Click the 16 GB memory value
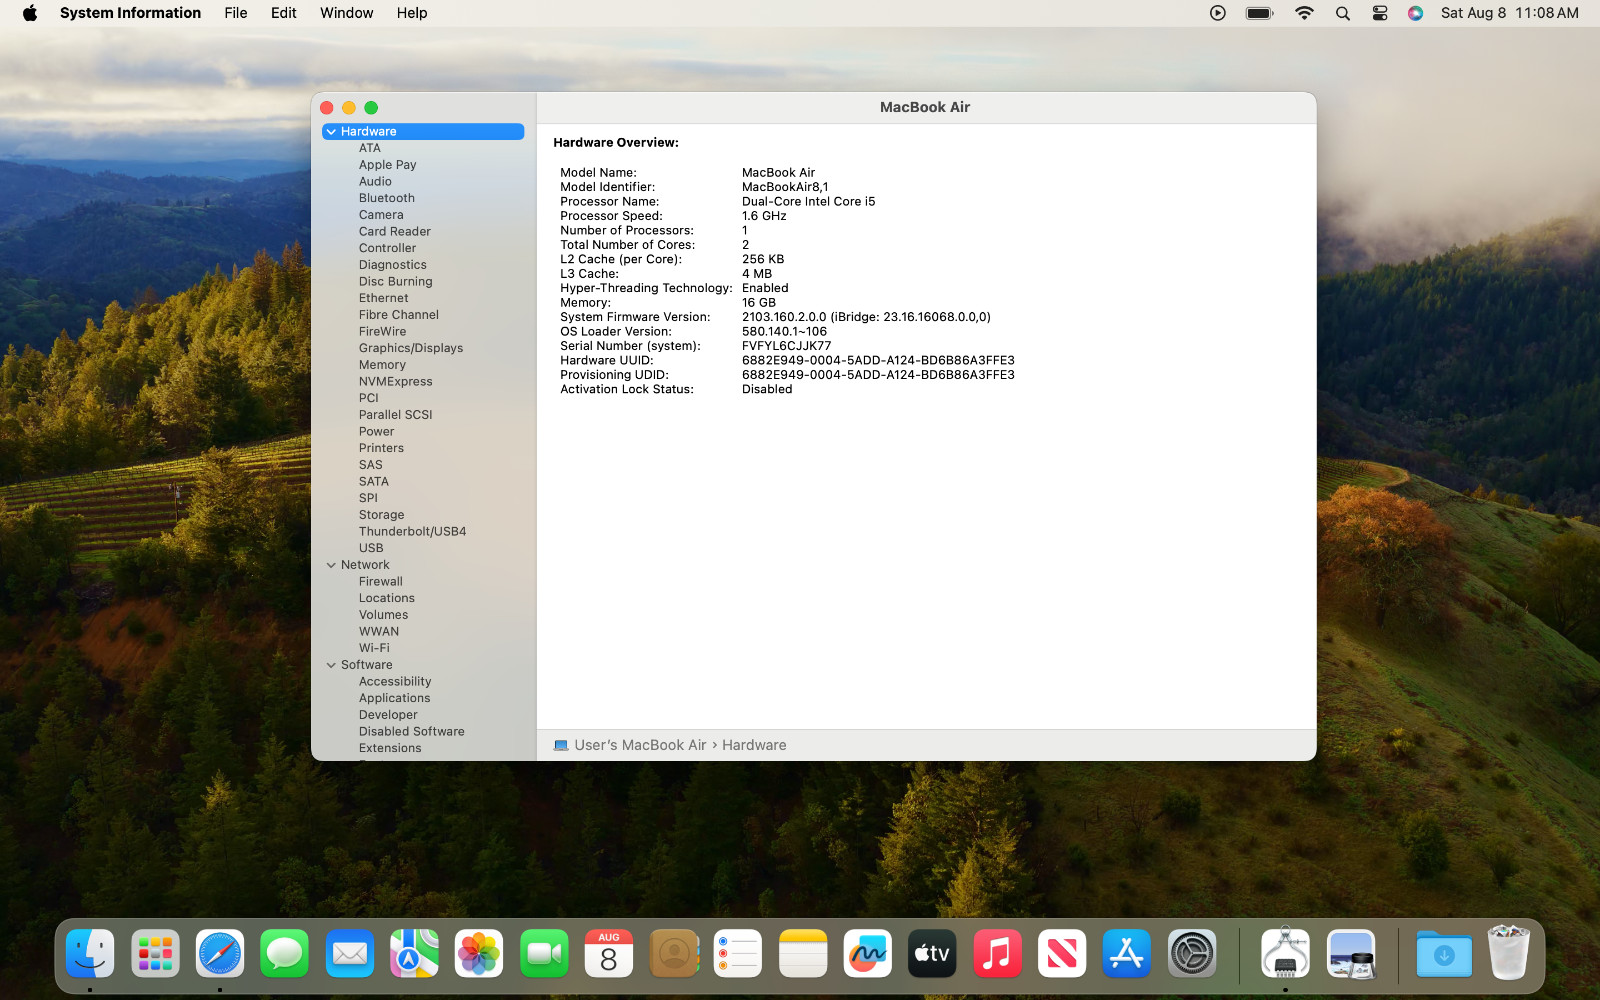This screenshot has height=1000, width=1600. [759, 303]
